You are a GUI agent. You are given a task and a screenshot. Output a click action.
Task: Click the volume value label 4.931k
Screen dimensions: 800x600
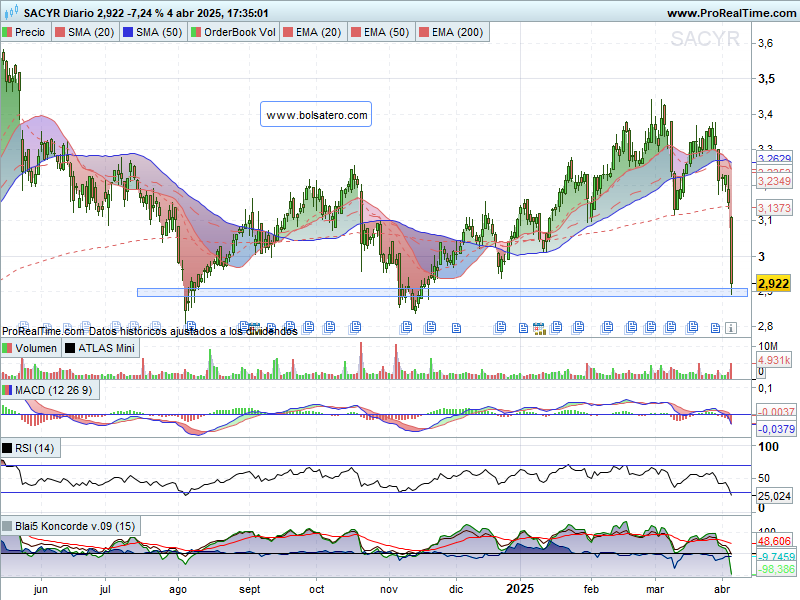tap(773, 360)
